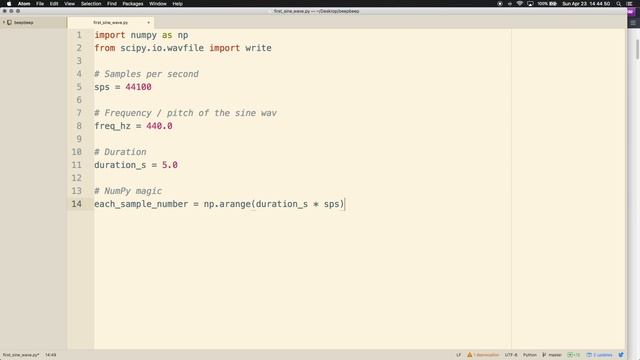Click the blue squirrel icon in status bar

[x=621, y=355]
